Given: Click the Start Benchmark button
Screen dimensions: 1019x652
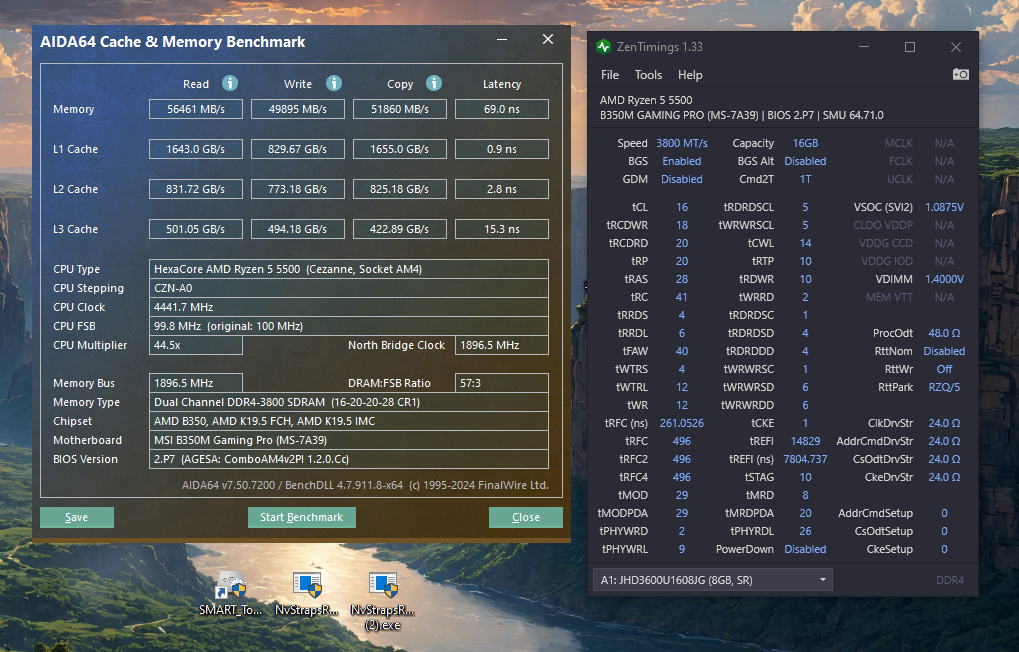Looking at the screenshot, I should point(302,517).
